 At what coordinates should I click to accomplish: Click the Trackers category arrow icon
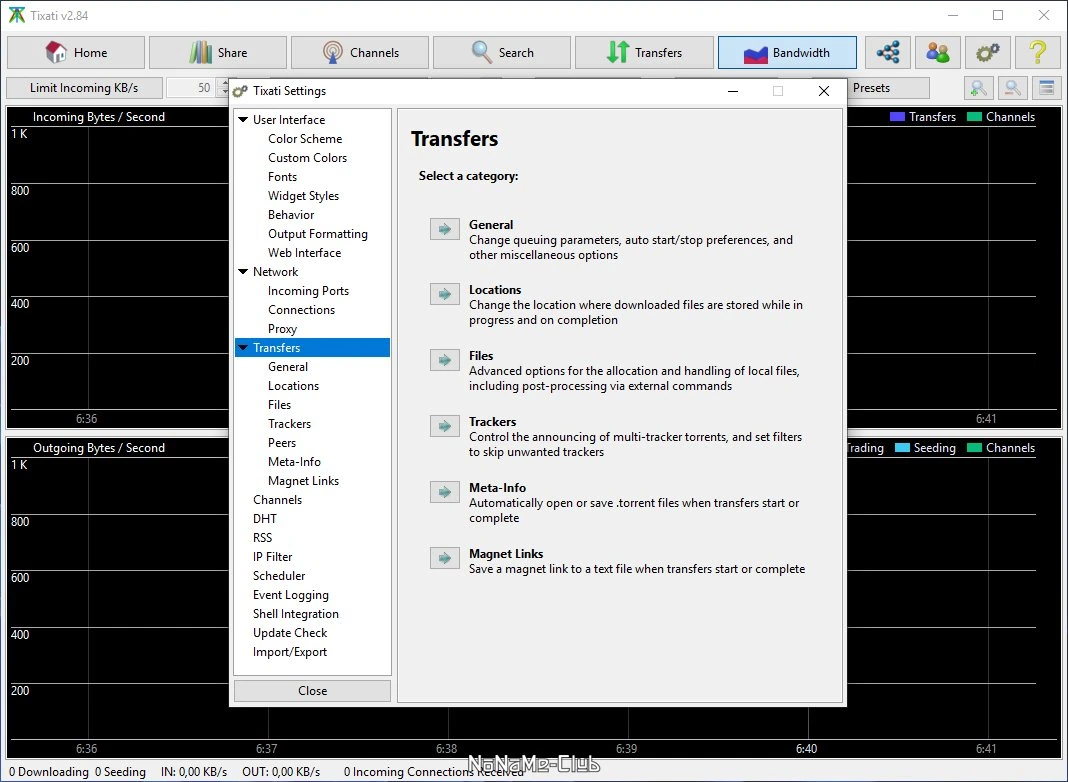[x=445, y=426]
